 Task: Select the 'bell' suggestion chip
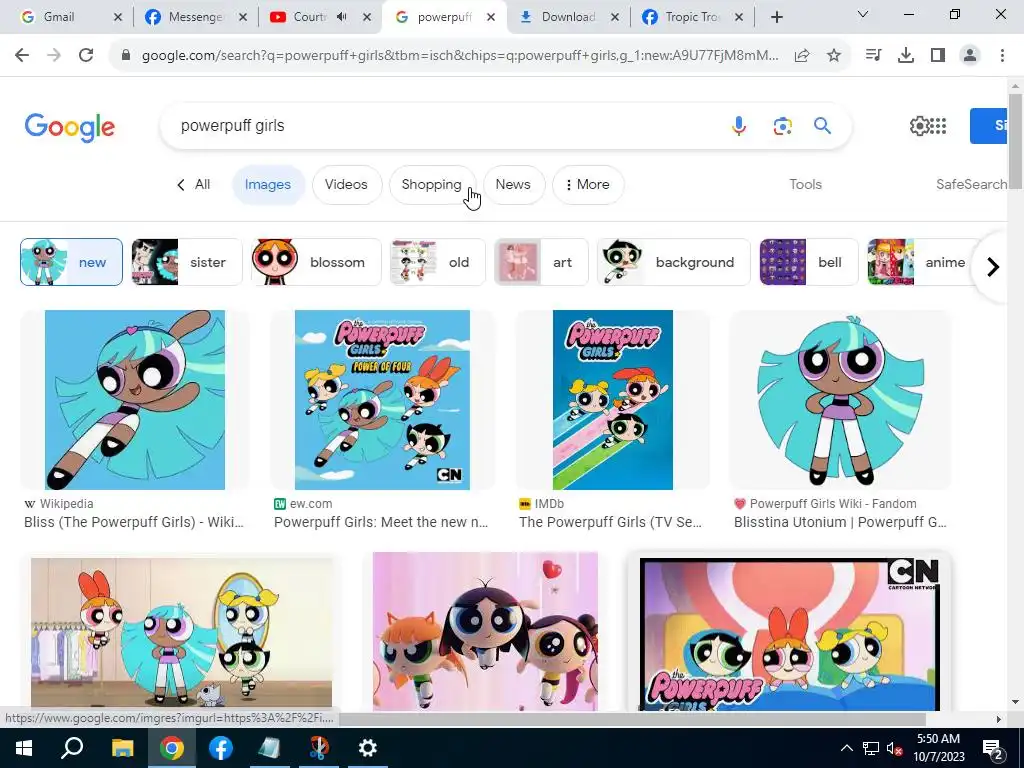tap(808, 262)
